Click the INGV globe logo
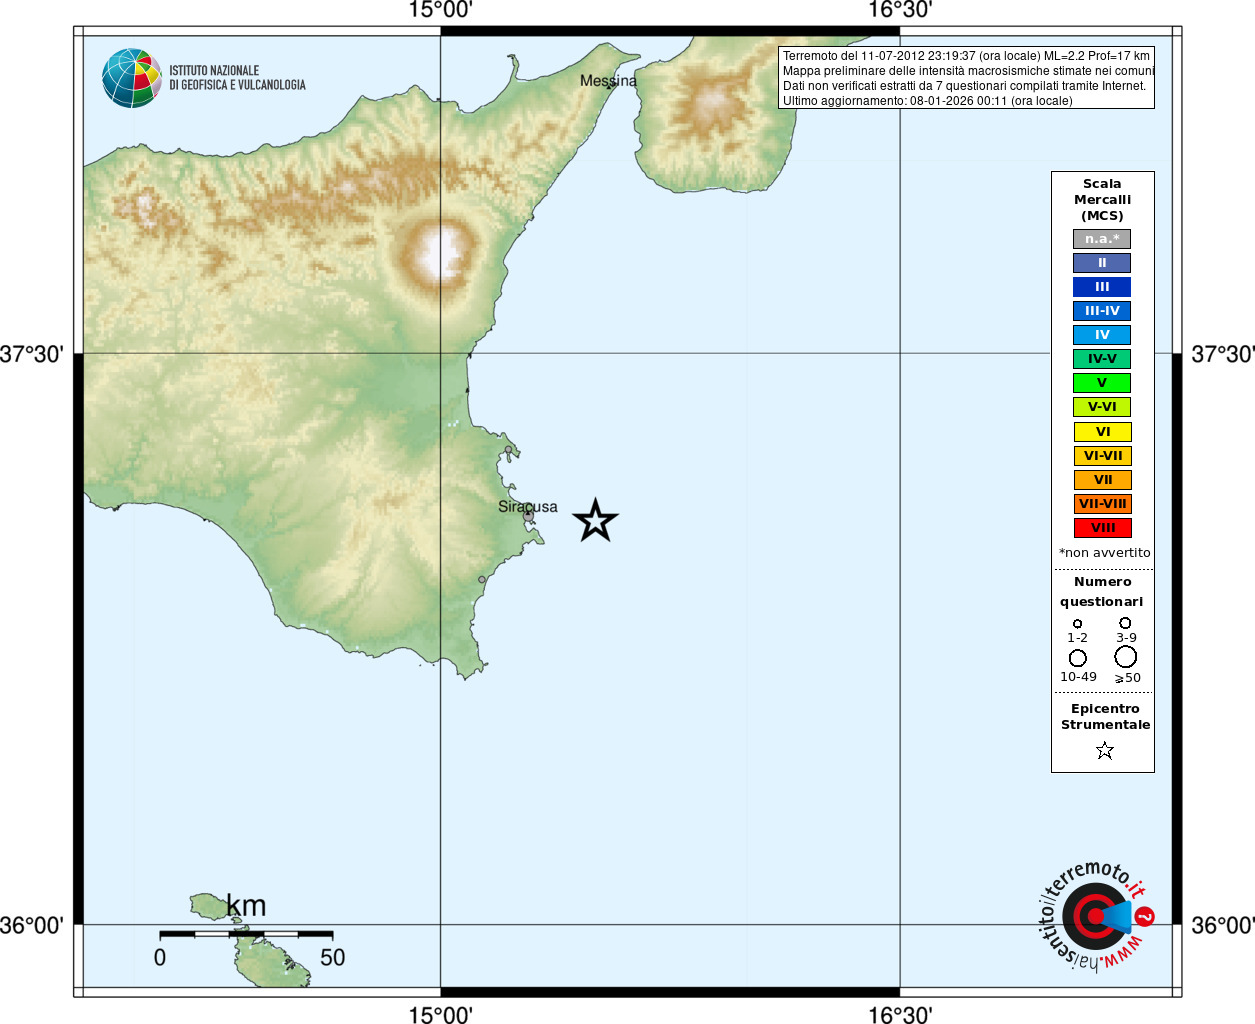 [x=132, y=78]
